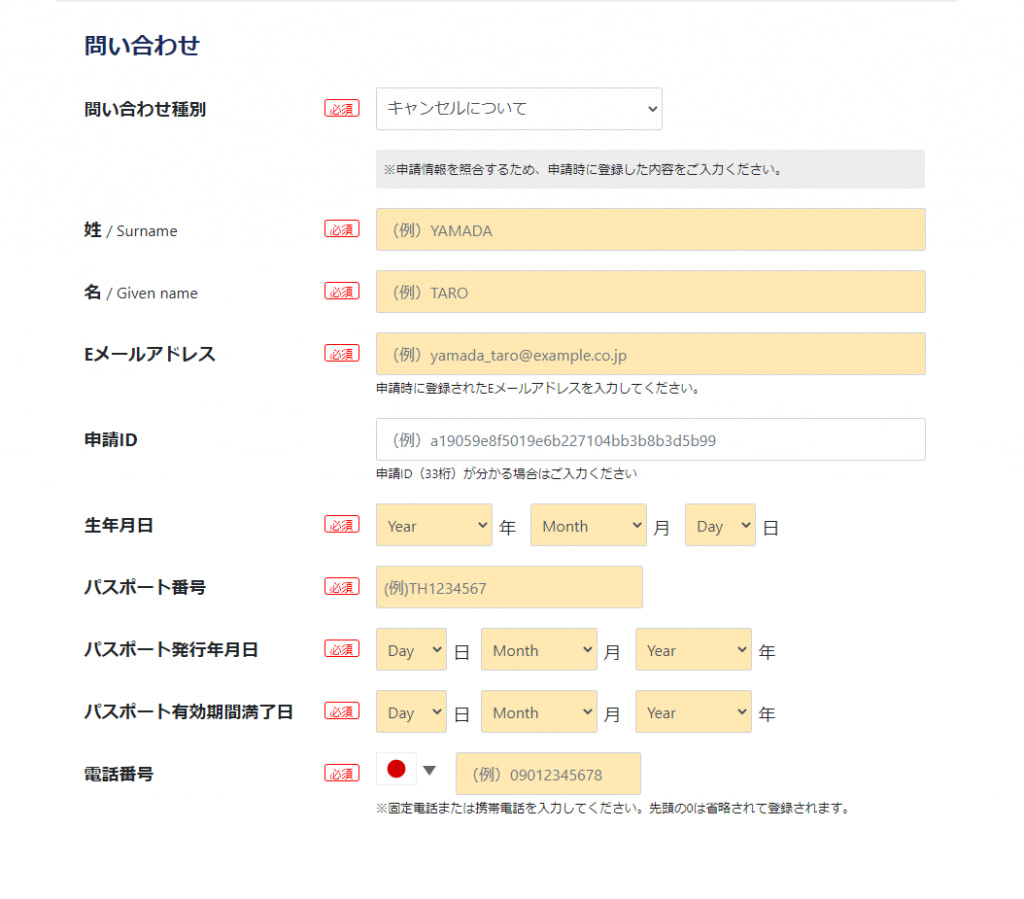Open the パスポート有効期間満了日 Month dropdown
The height and width of the screenshot is (899, 1024).
[x=539, y=711]
